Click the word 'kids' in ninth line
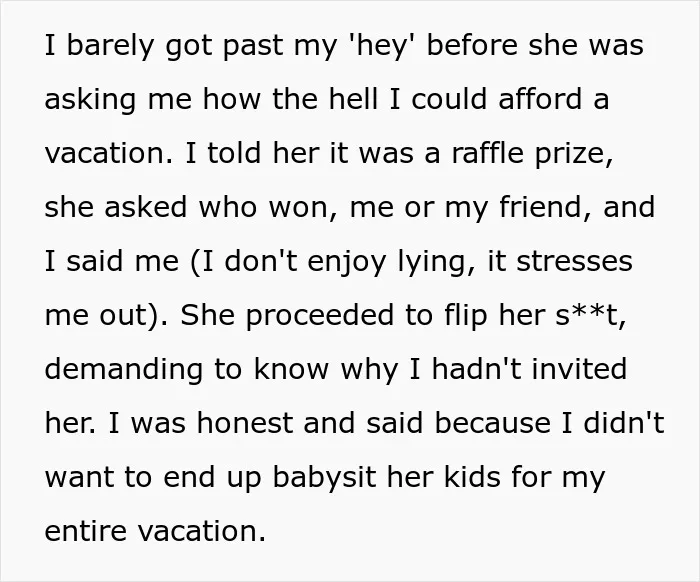 coord(472,477)
